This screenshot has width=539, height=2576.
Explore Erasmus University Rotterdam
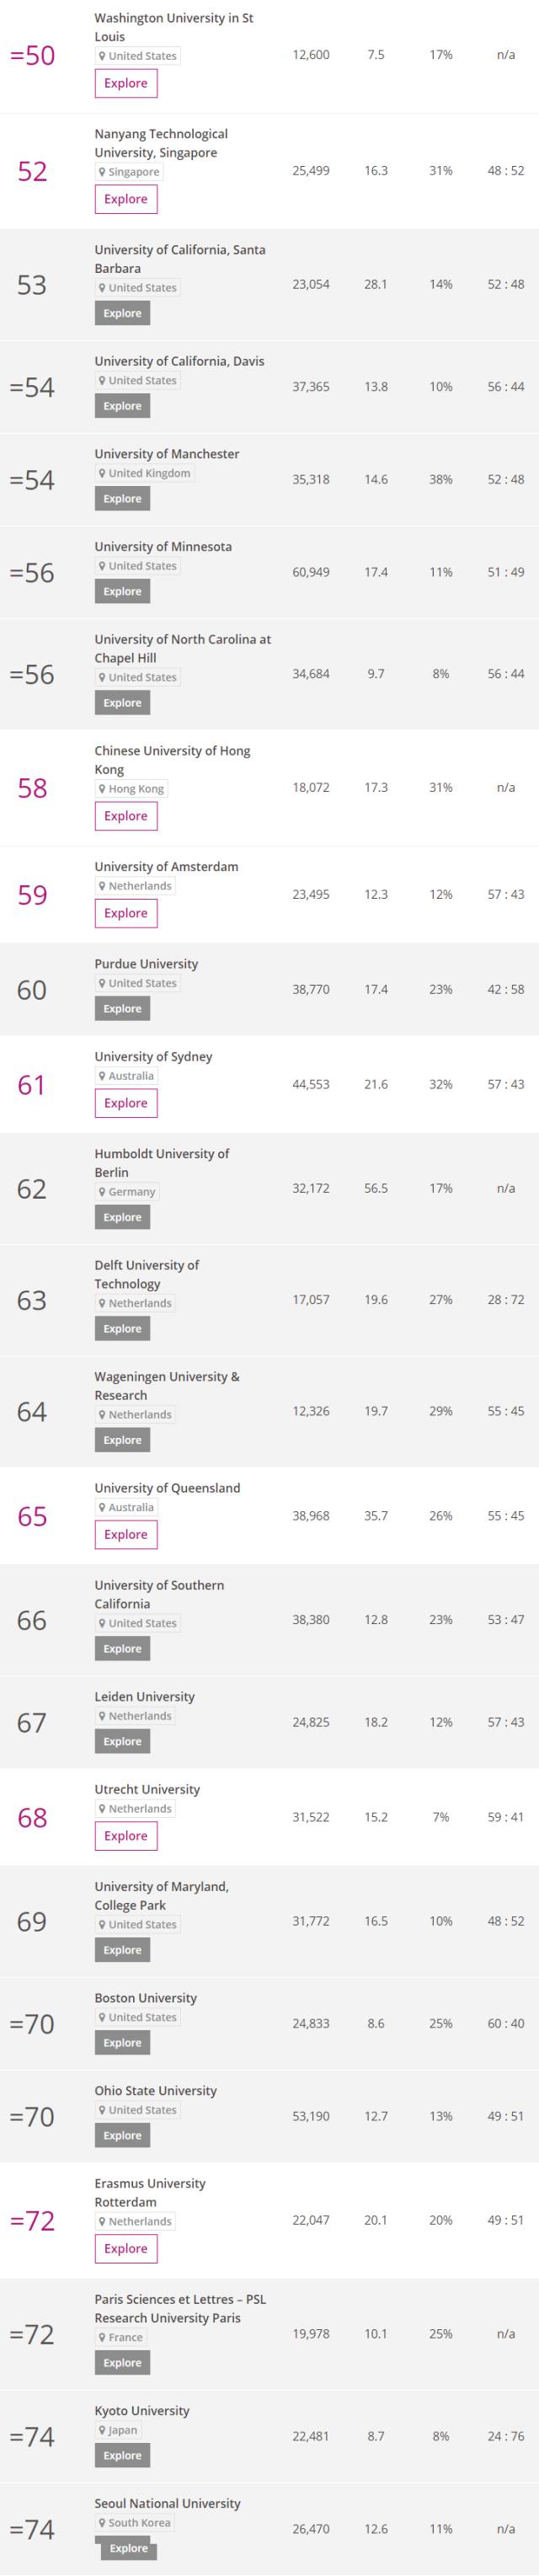pyautogui.click(x=126, y=2249)
